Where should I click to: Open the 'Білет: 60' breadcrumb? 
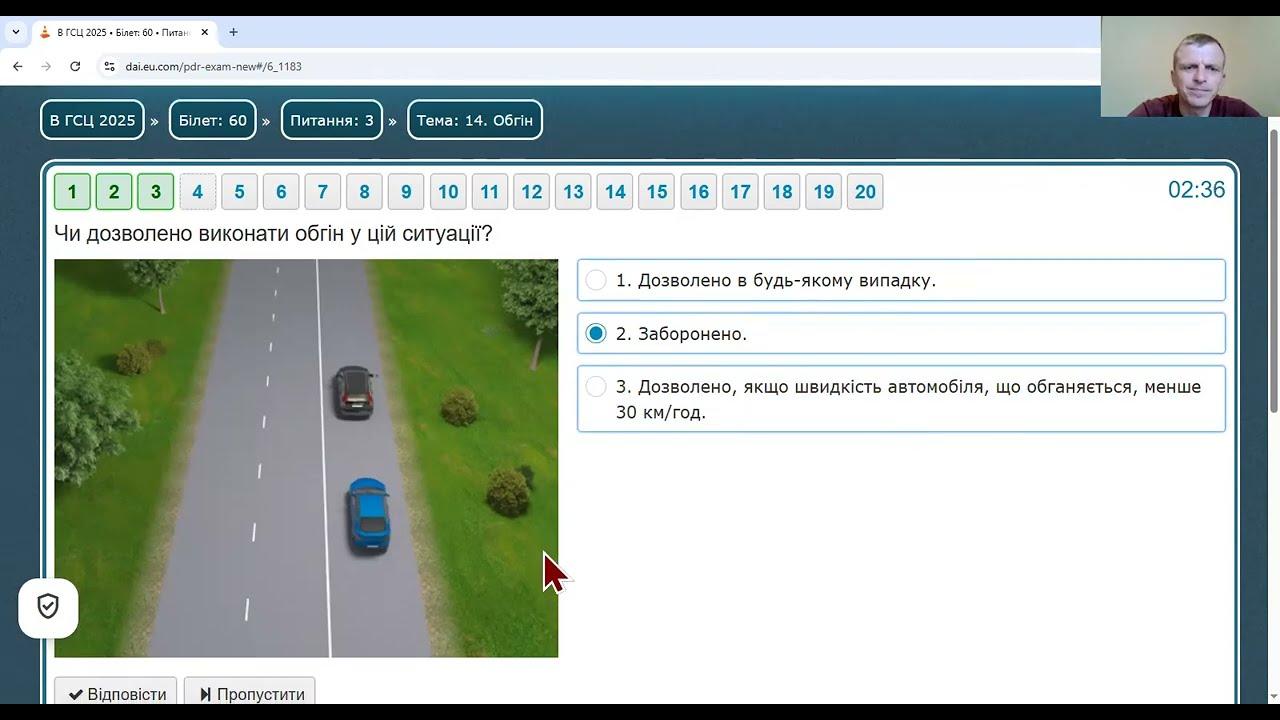pyautogui.click(x=212, y=120)
